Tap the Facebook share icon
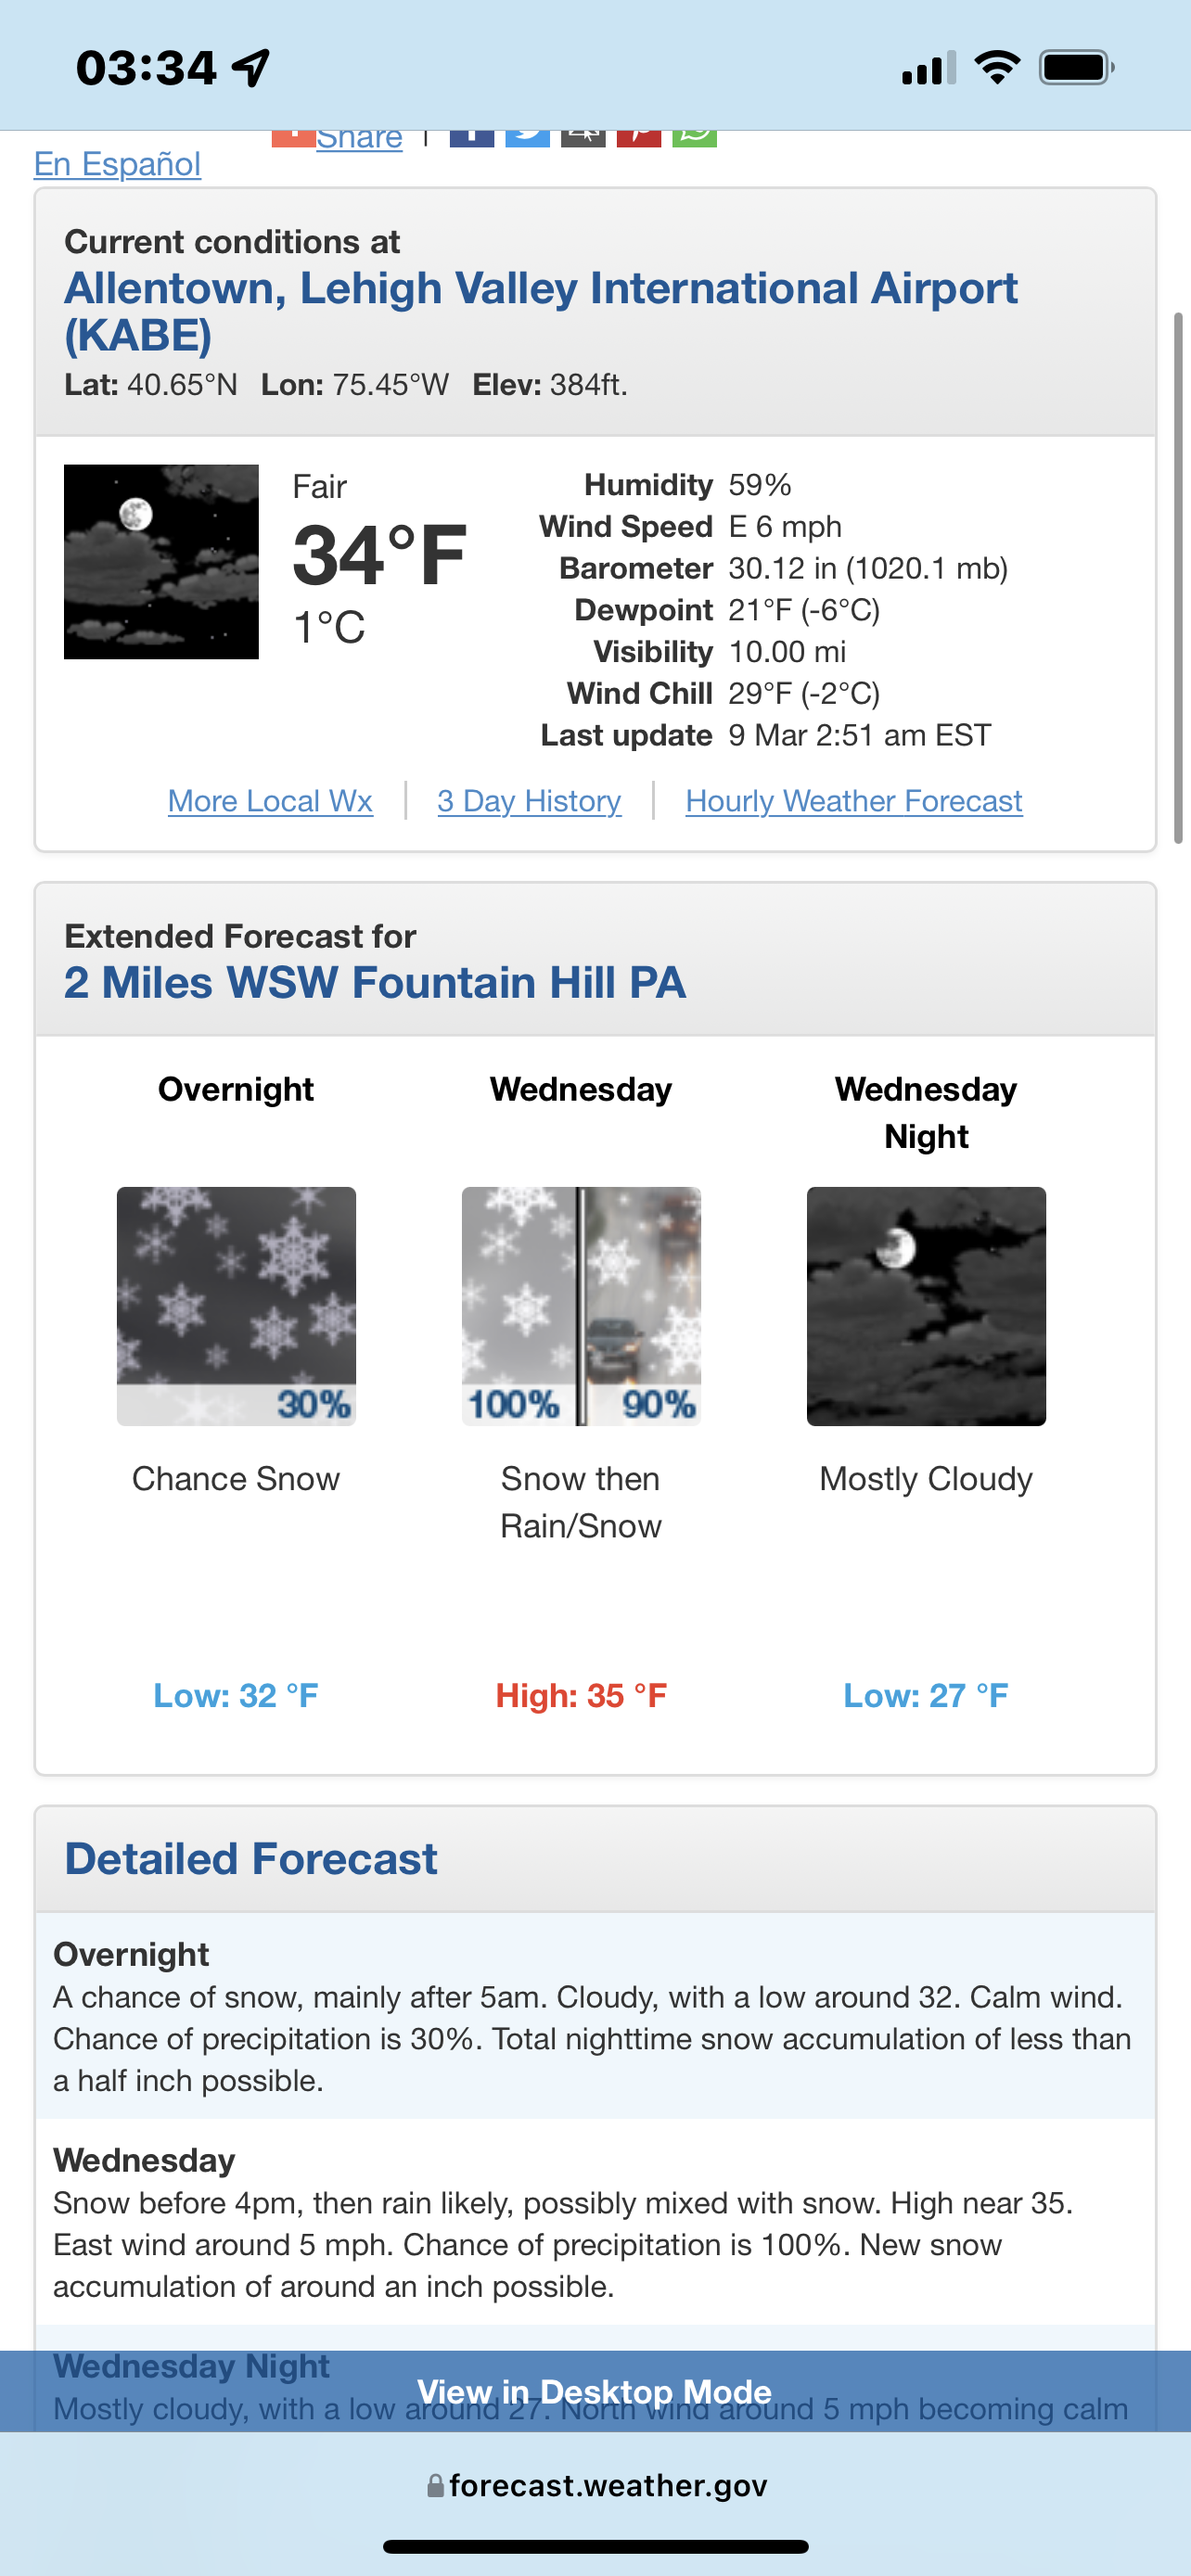Image resolution: width=1191 pixels, height=2576 pixels. (471, 138)
